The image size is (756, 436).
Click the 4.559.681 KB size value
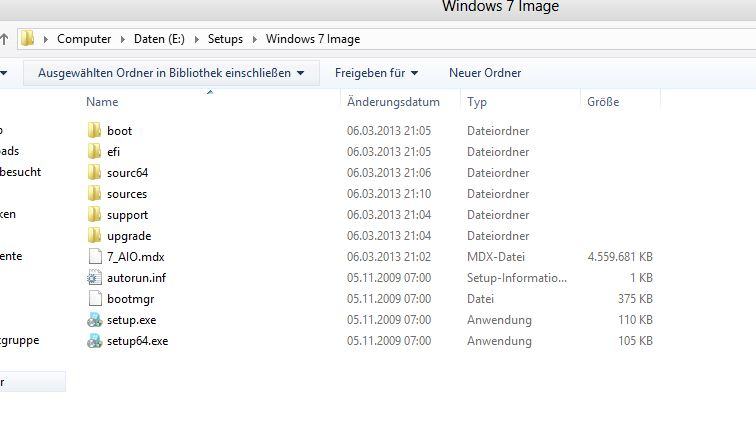(x=620, y=257)
